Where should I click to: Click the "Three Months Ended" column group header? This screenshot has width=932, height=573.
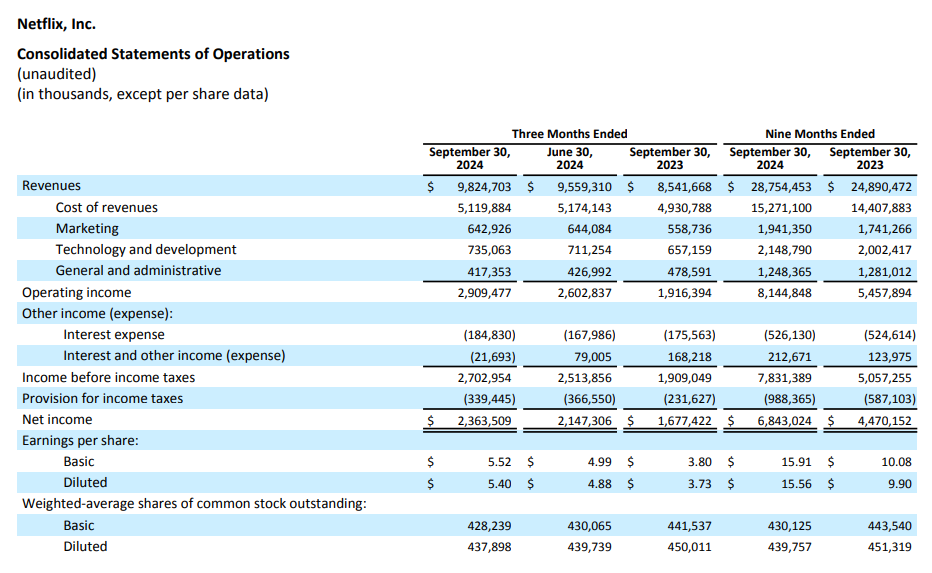tap(569, 134)
